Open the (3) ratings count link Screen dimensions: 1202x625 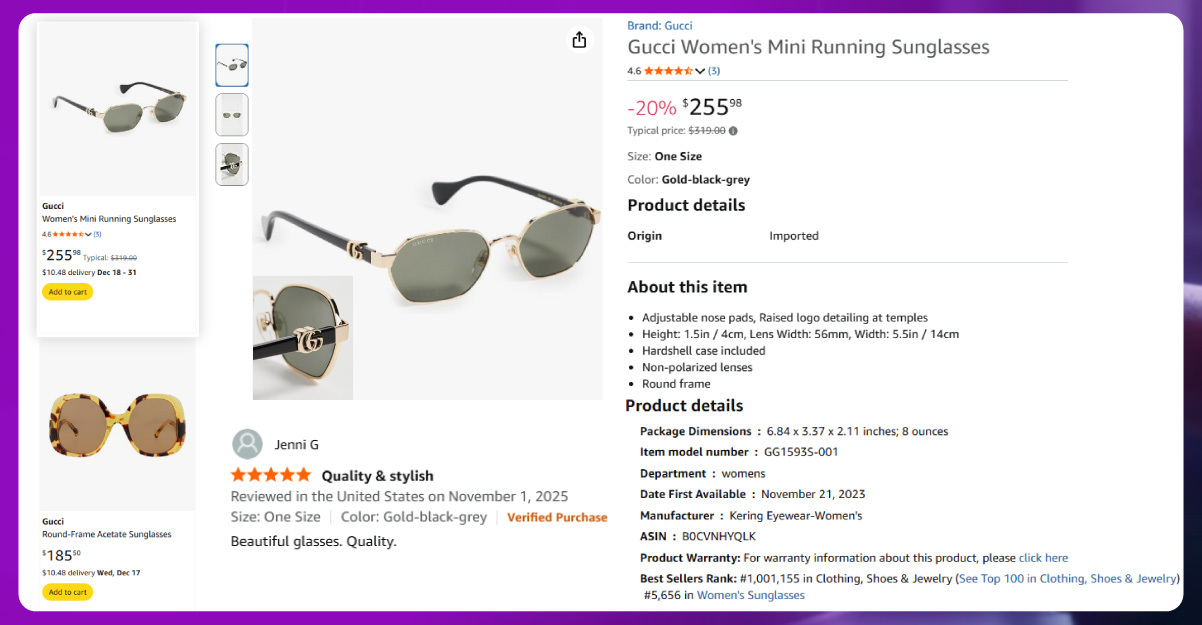[x=714, y=71]
